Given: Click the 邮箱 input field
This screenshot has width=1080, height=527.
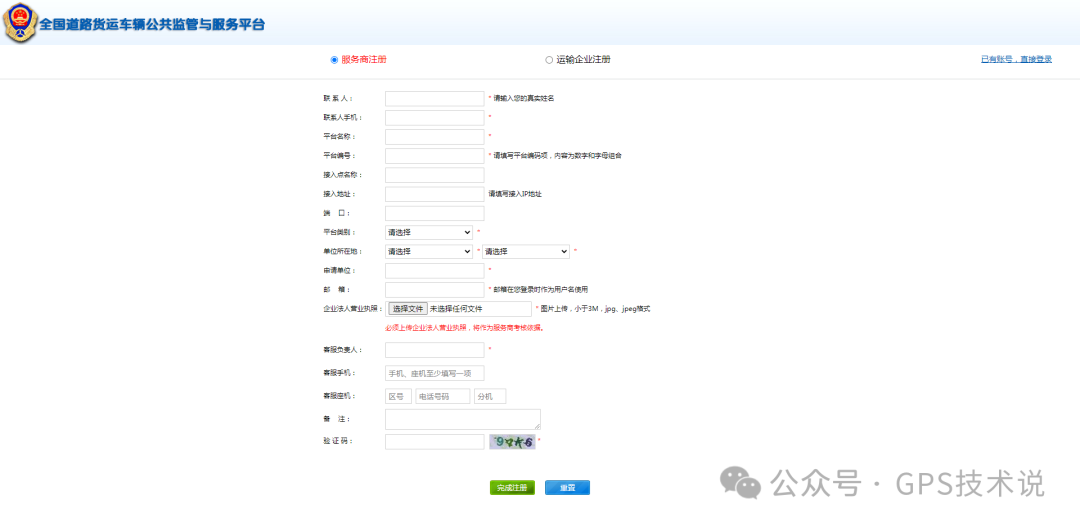Looking at the screenshot, I should (x=435, y=290).
